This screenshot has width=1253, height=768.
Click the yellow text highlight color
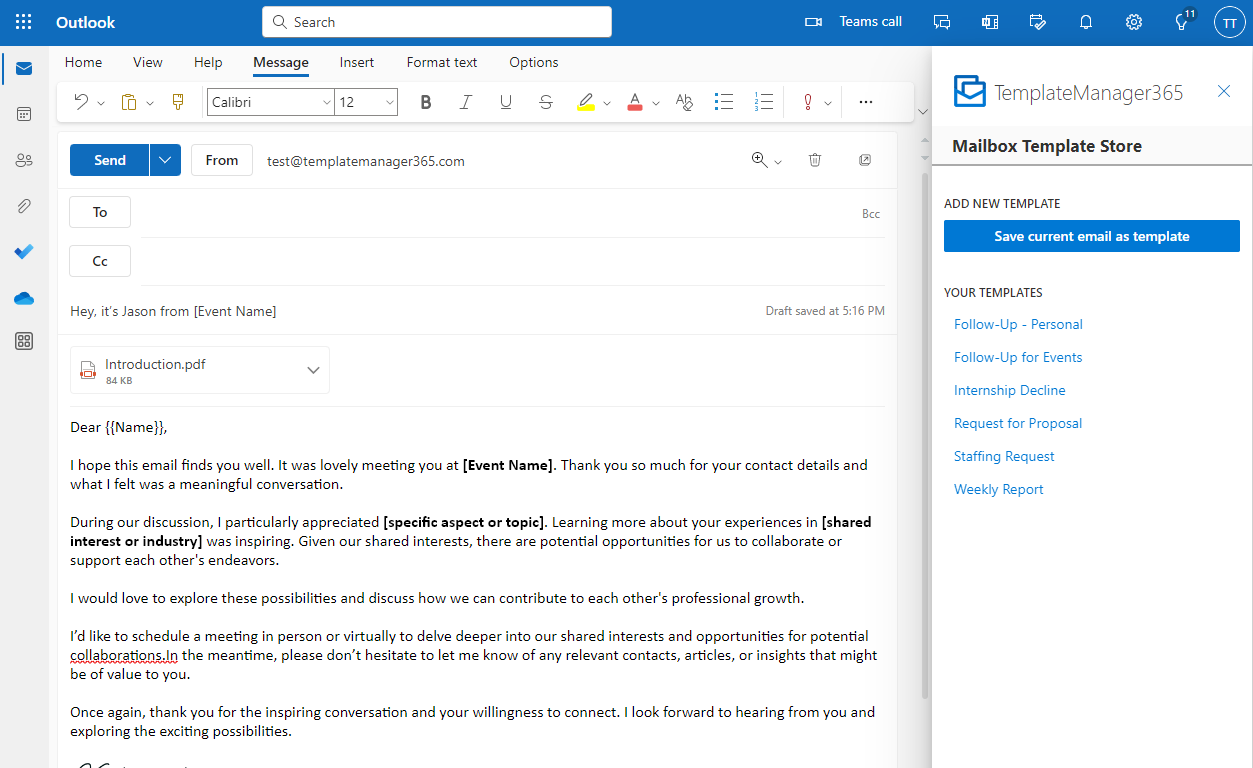tap(586, 102)
